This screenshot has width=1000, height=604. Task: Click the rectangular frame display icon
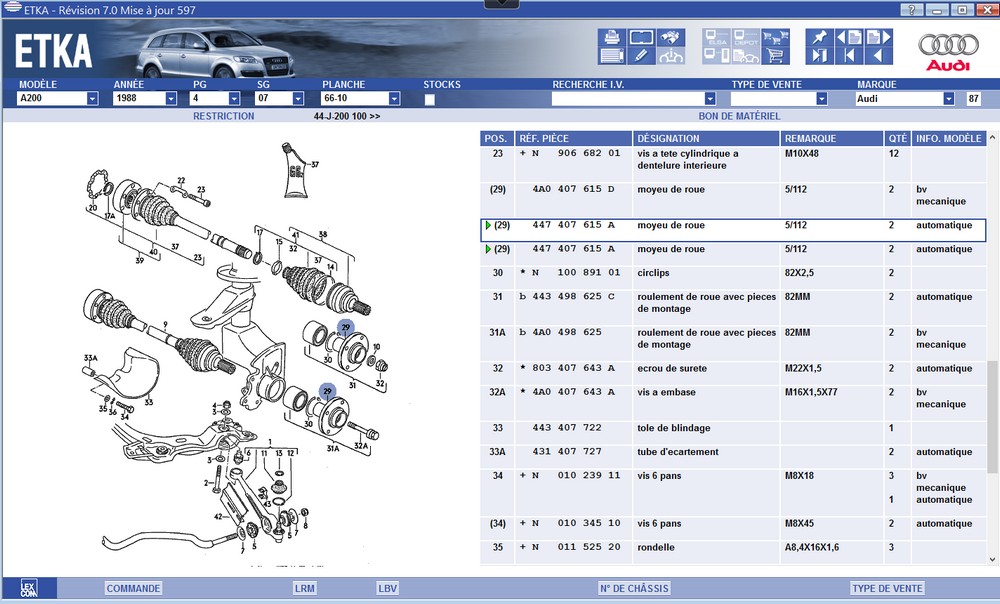pyautogui.click(x=641, y=38)
